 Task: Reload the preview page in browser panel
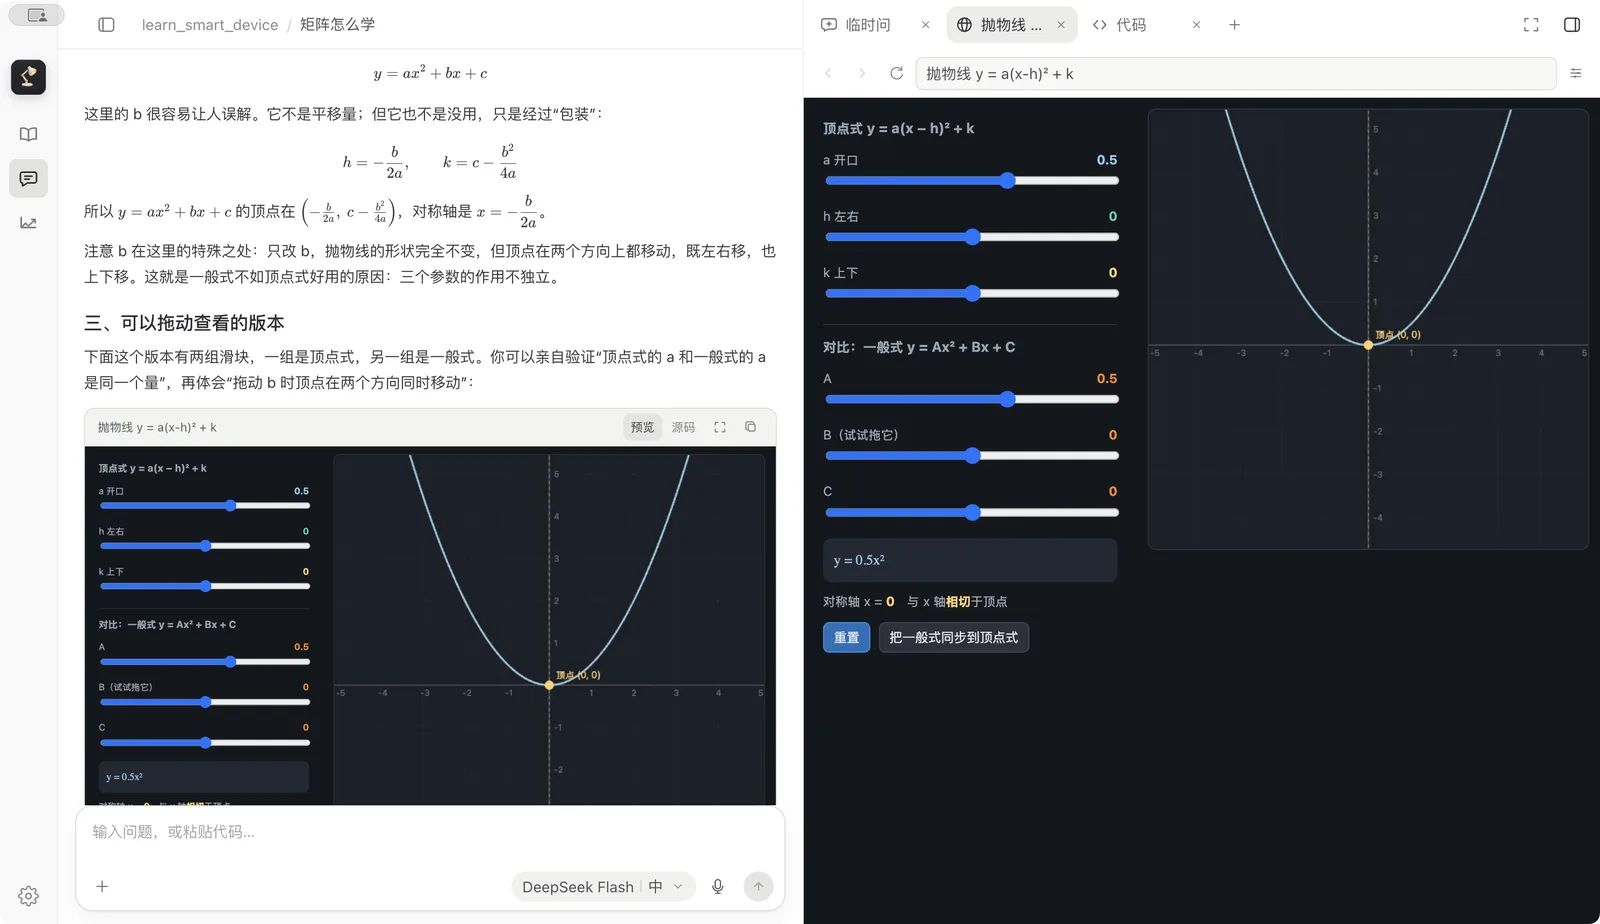tap(896, 73)
